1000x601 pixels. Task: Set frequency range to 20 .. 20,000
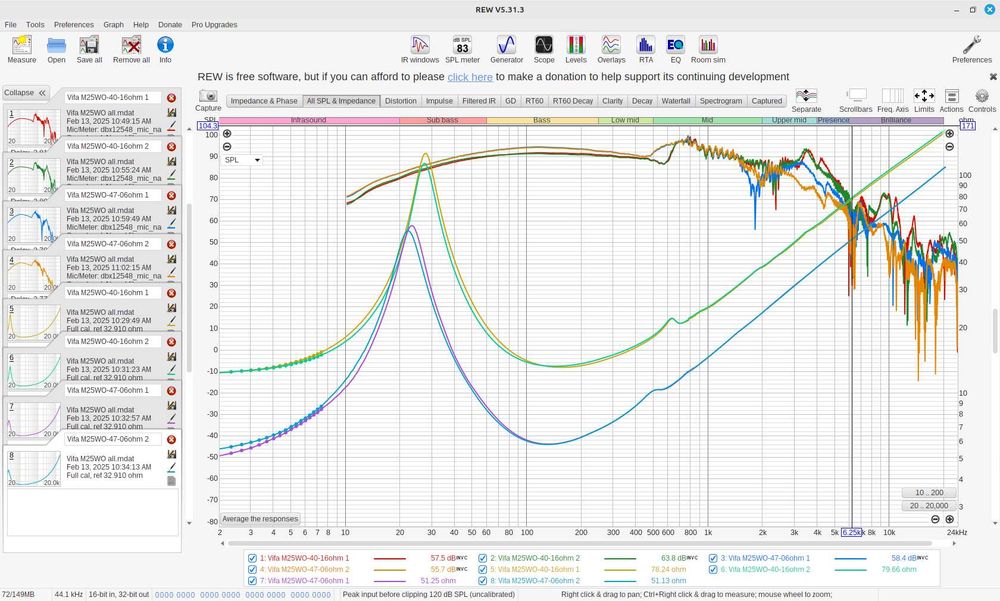pyautogui.click(x=929, y=506)
